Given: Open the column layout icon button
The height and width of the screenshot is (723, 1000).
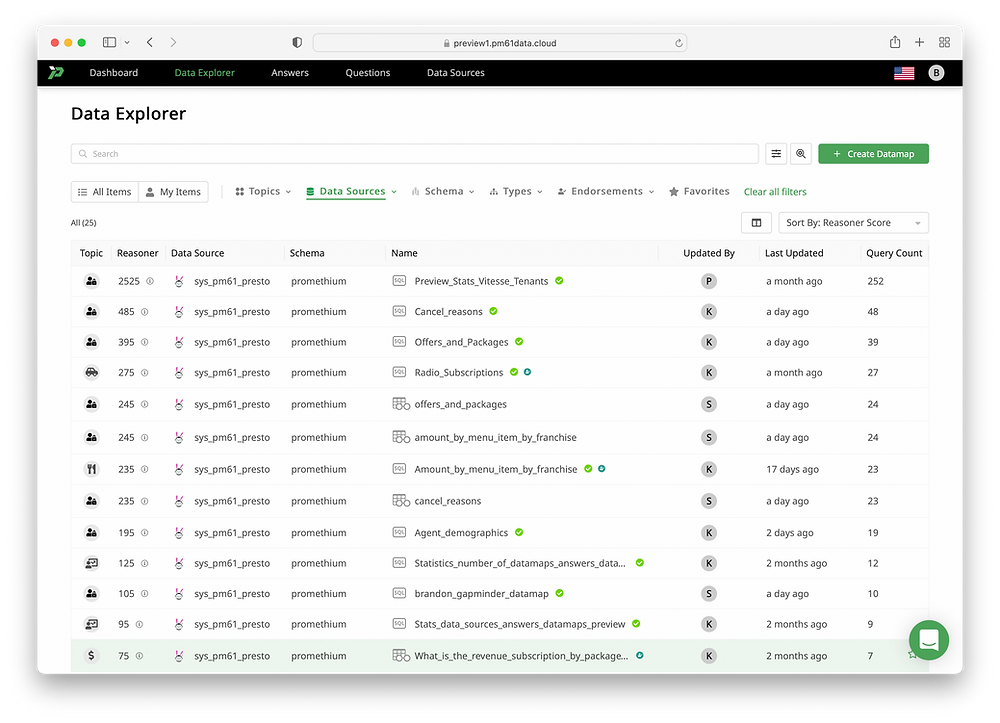Looking at the screenshot, I should click(x=756, y=223).
